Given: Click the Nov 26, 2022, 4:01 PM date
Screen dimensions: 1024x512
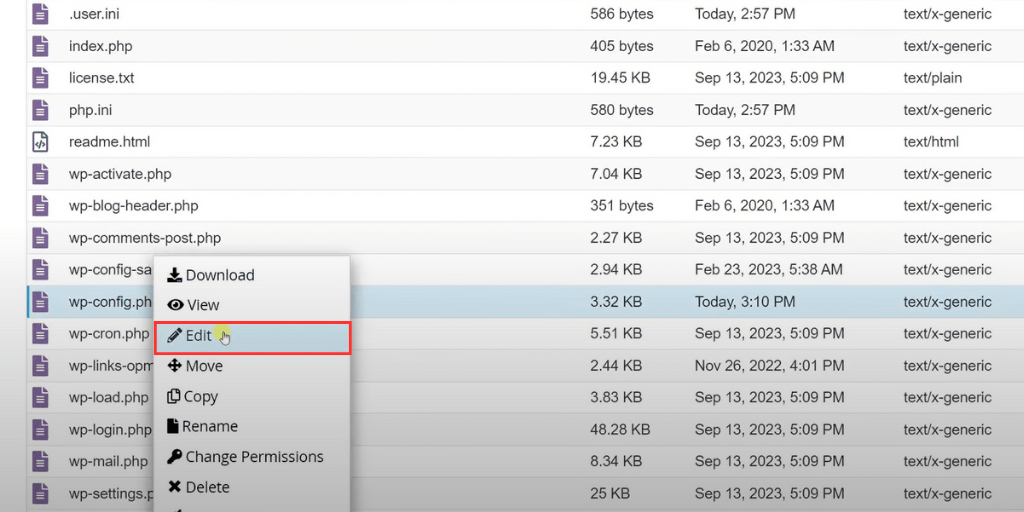Looking at the screenshot, I should point(769,366).
